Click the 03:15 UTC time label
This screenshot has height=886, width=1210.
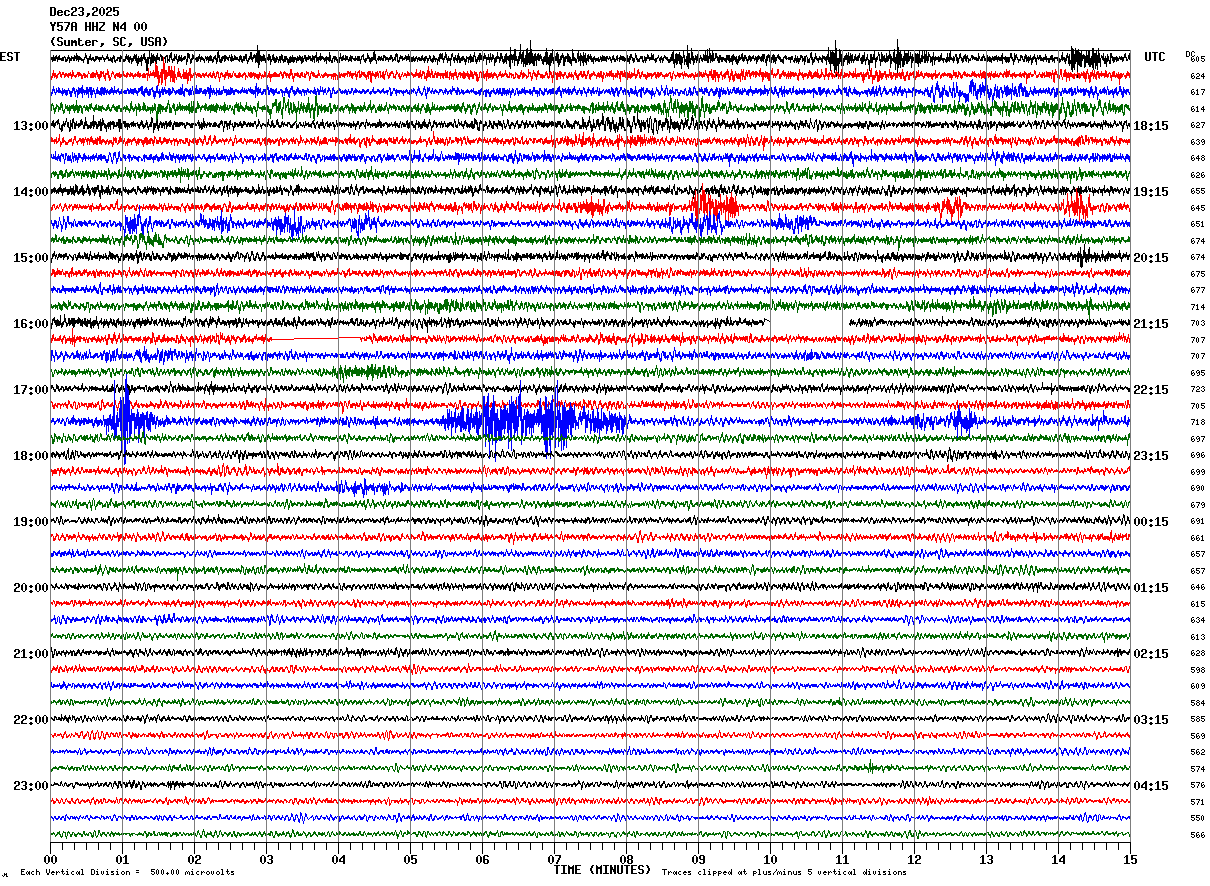(x=1151, y=720)
